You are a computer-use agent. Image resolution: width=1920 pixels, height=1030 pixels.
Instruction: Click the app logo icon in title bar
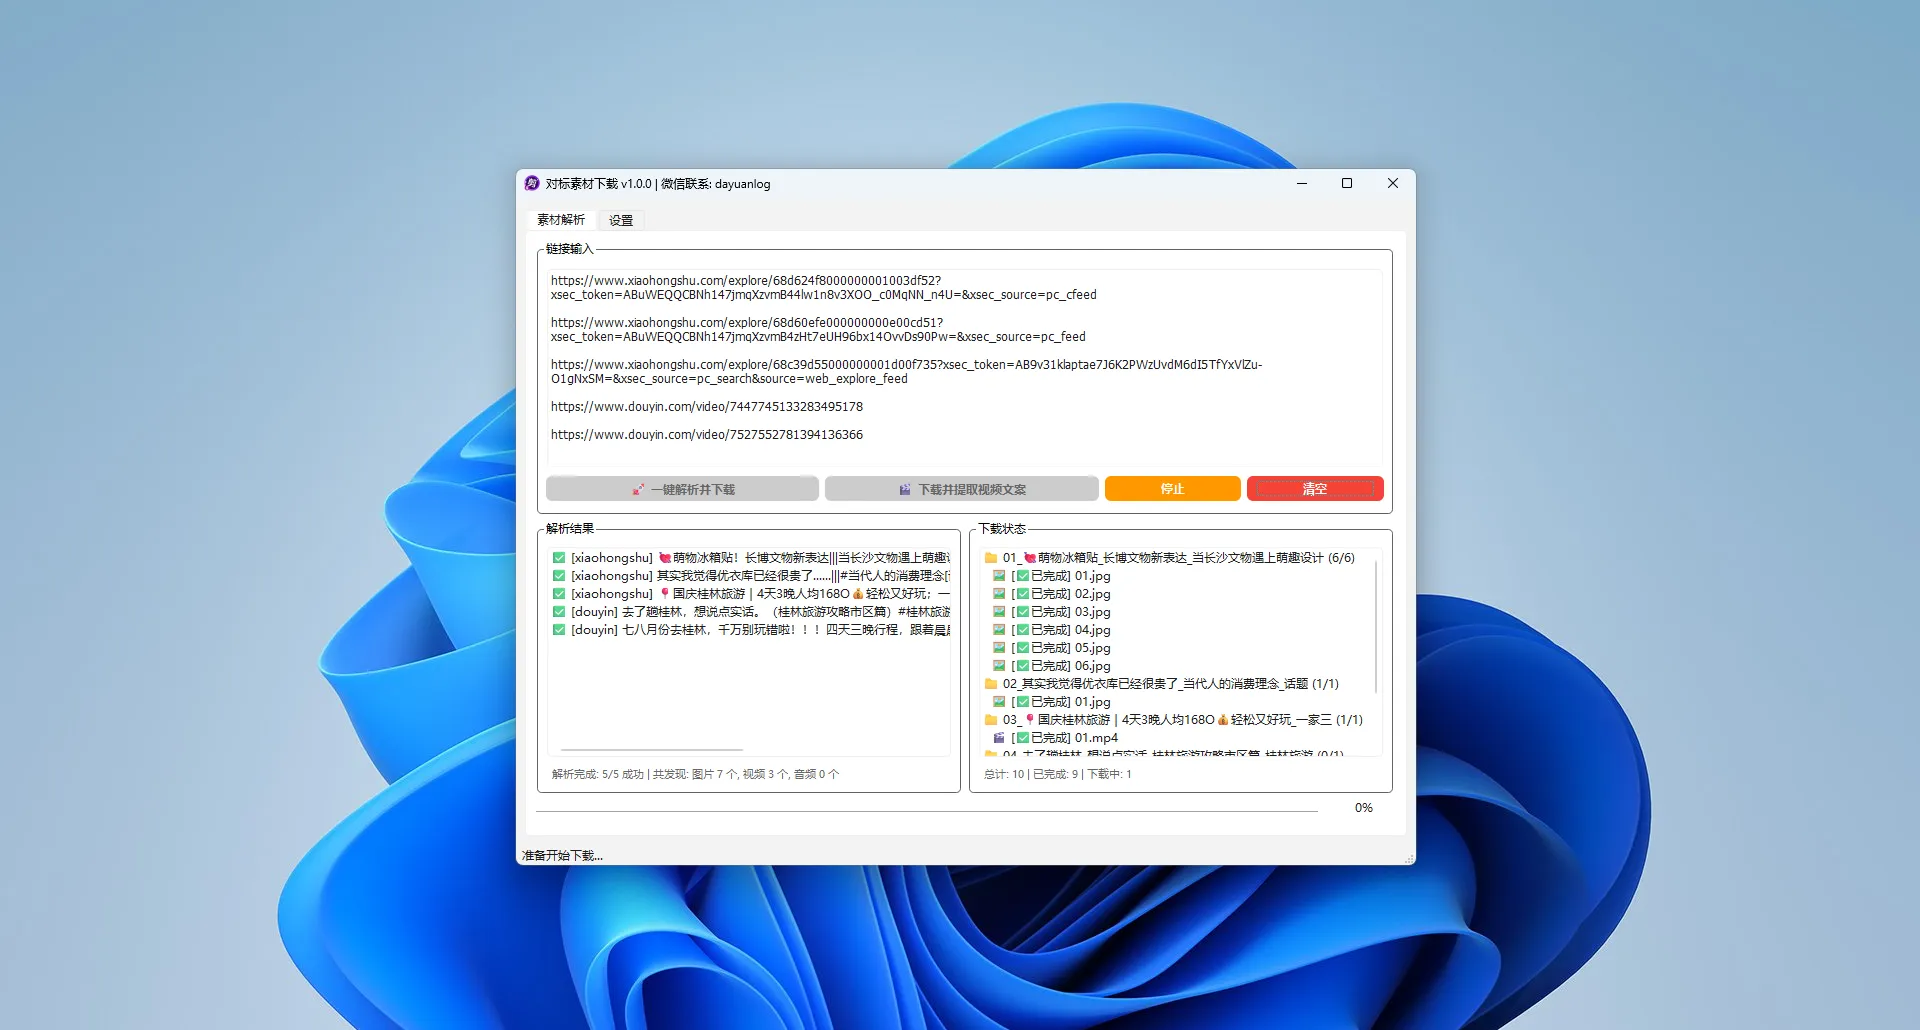pyautogui.click(x=532, y=184)
